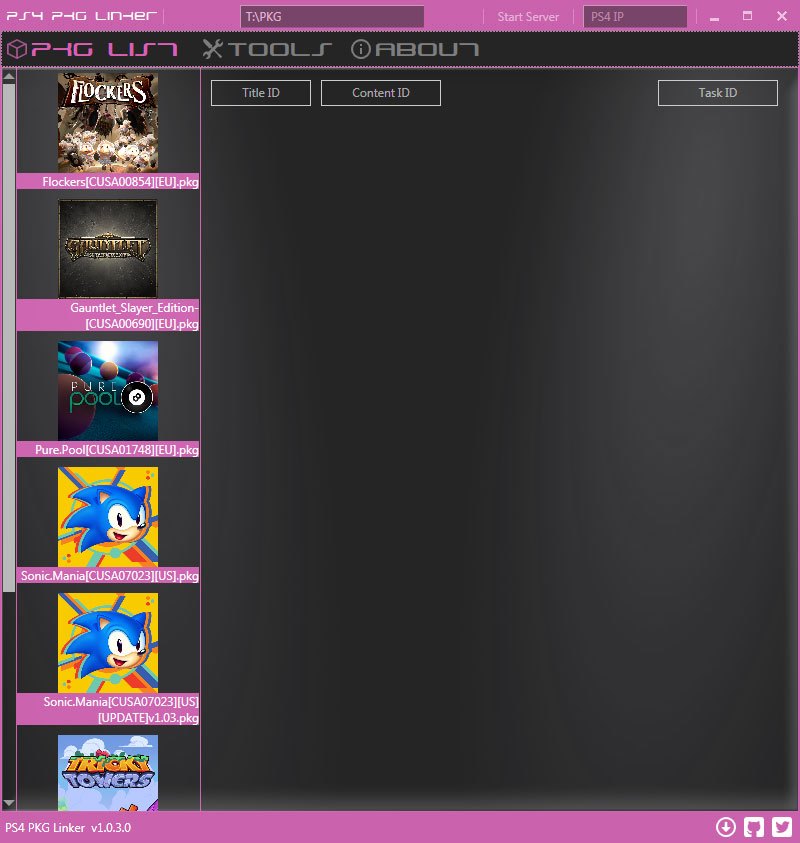800x843 pixels.
Task: Click the PKG list up scroll arrow
Action: [9, 77]
